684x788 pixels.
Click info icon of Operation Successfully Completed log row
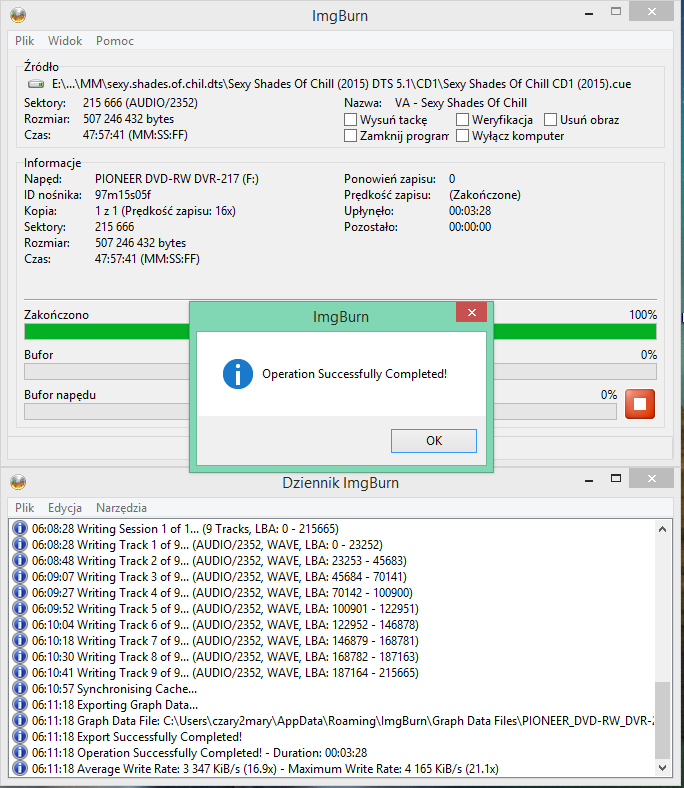point(20,753)
